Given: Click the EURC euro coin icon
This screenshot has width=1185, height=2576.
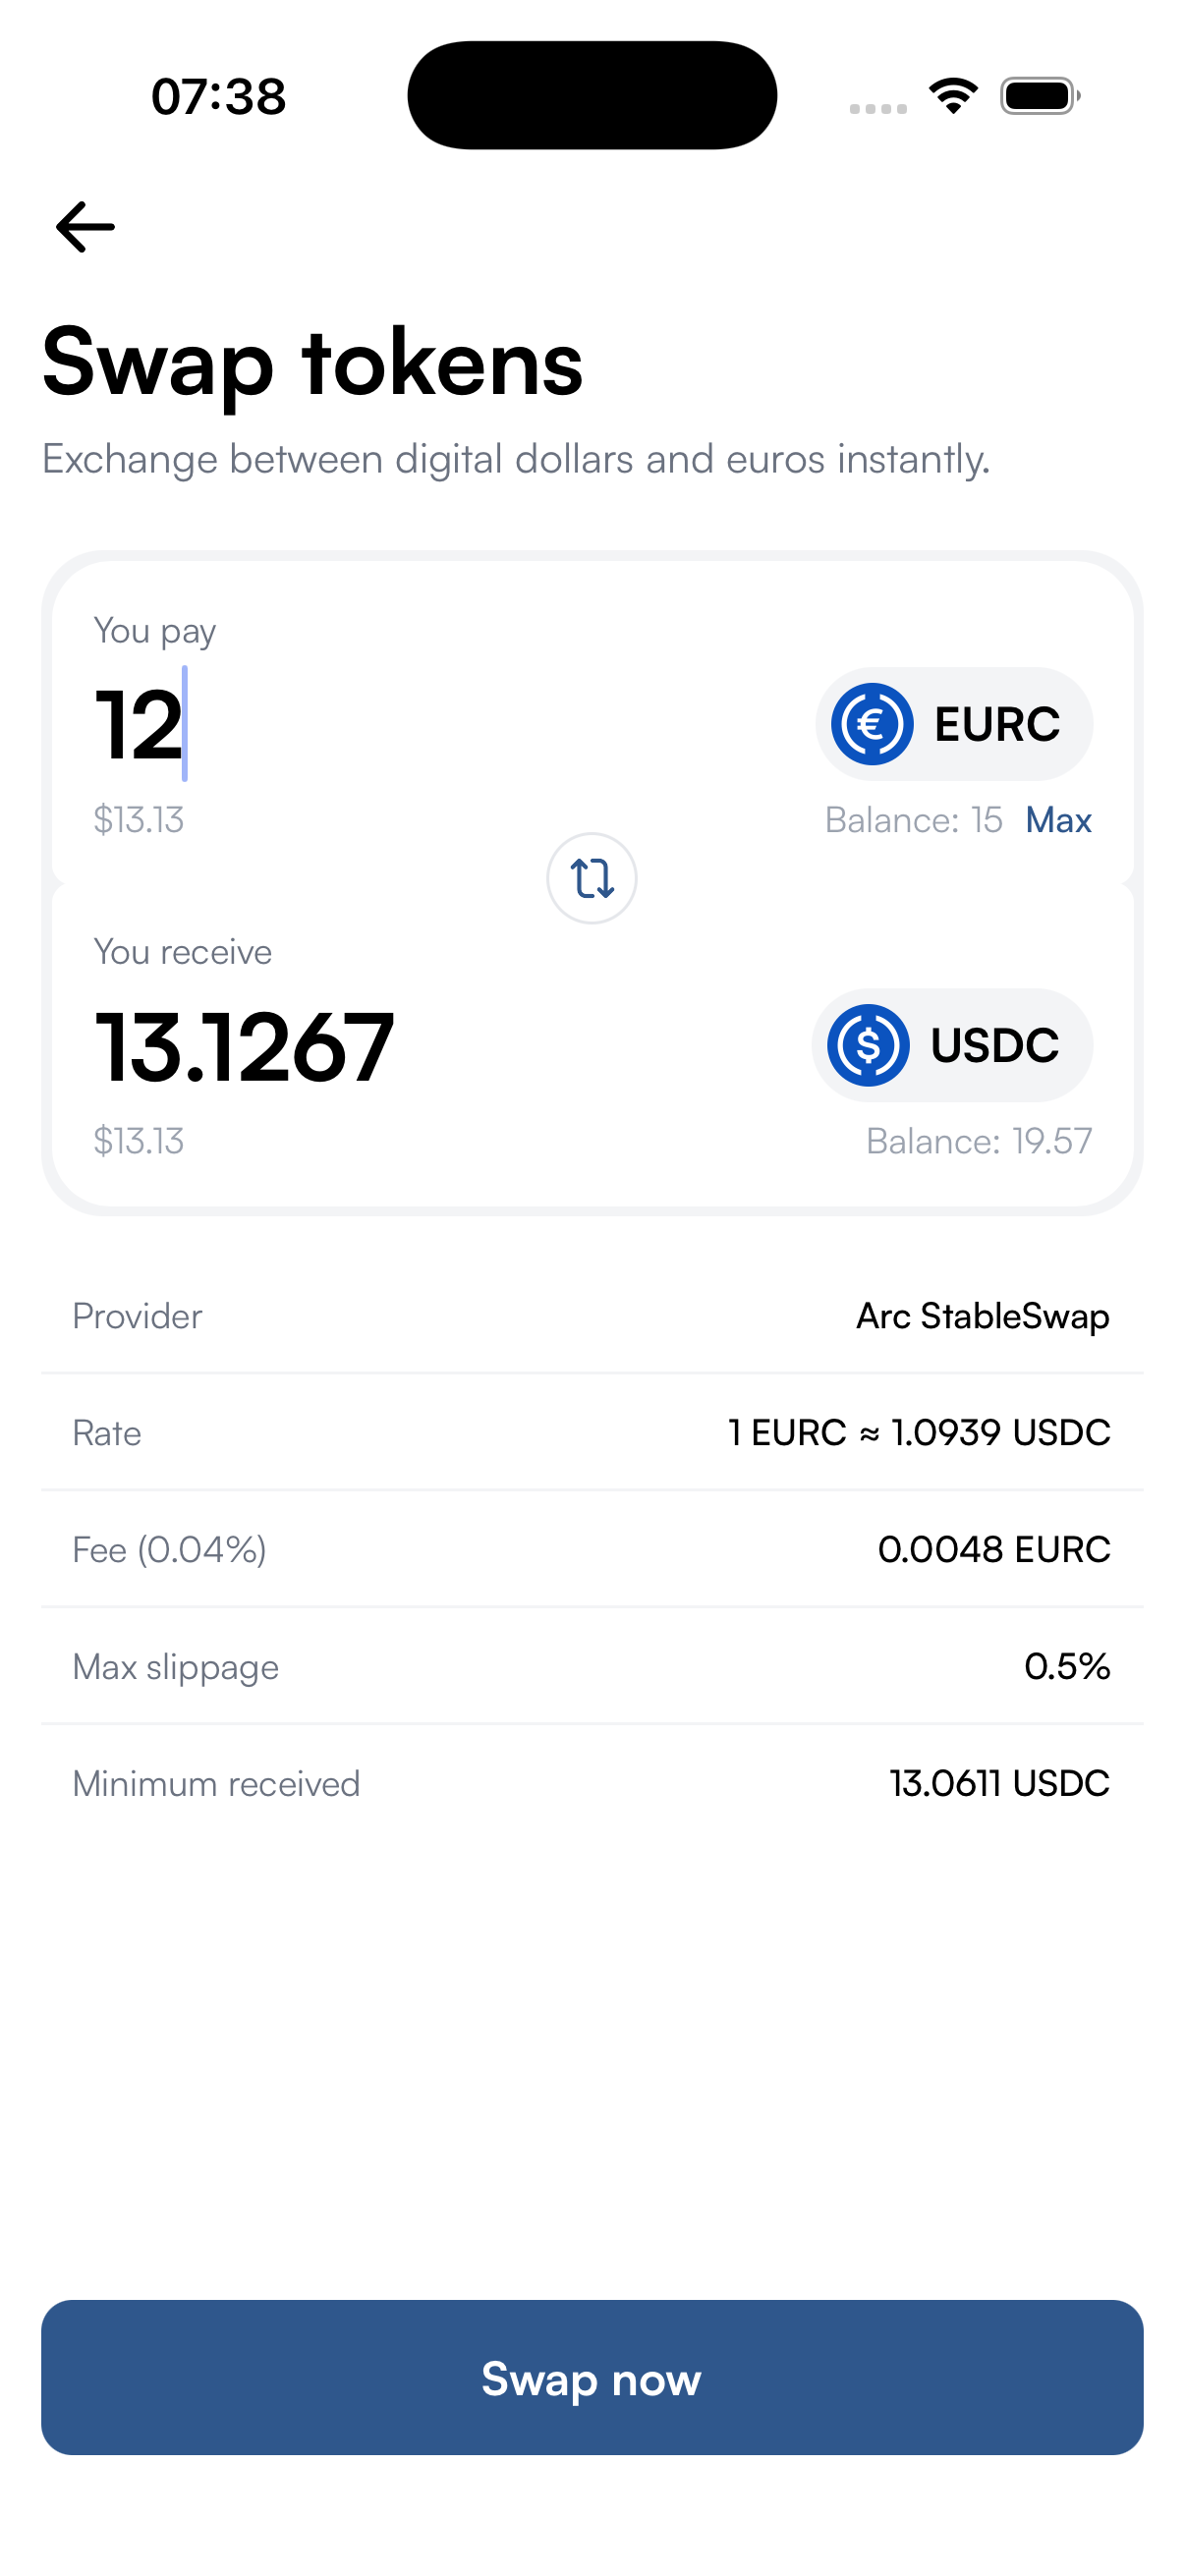Looking at the screenshot, I should tap(872, 724).
